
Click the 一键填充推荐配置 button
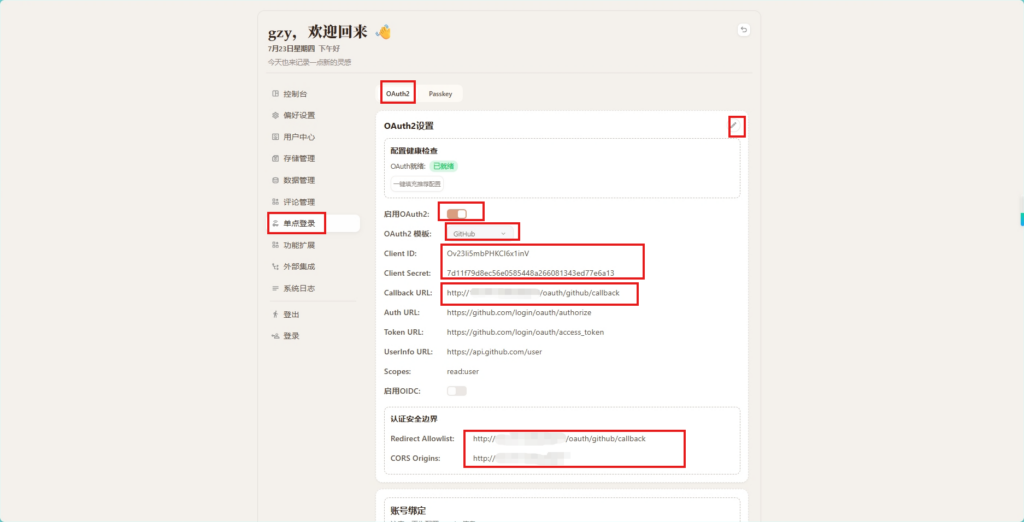pyautogui.click(x=417, y=184)
